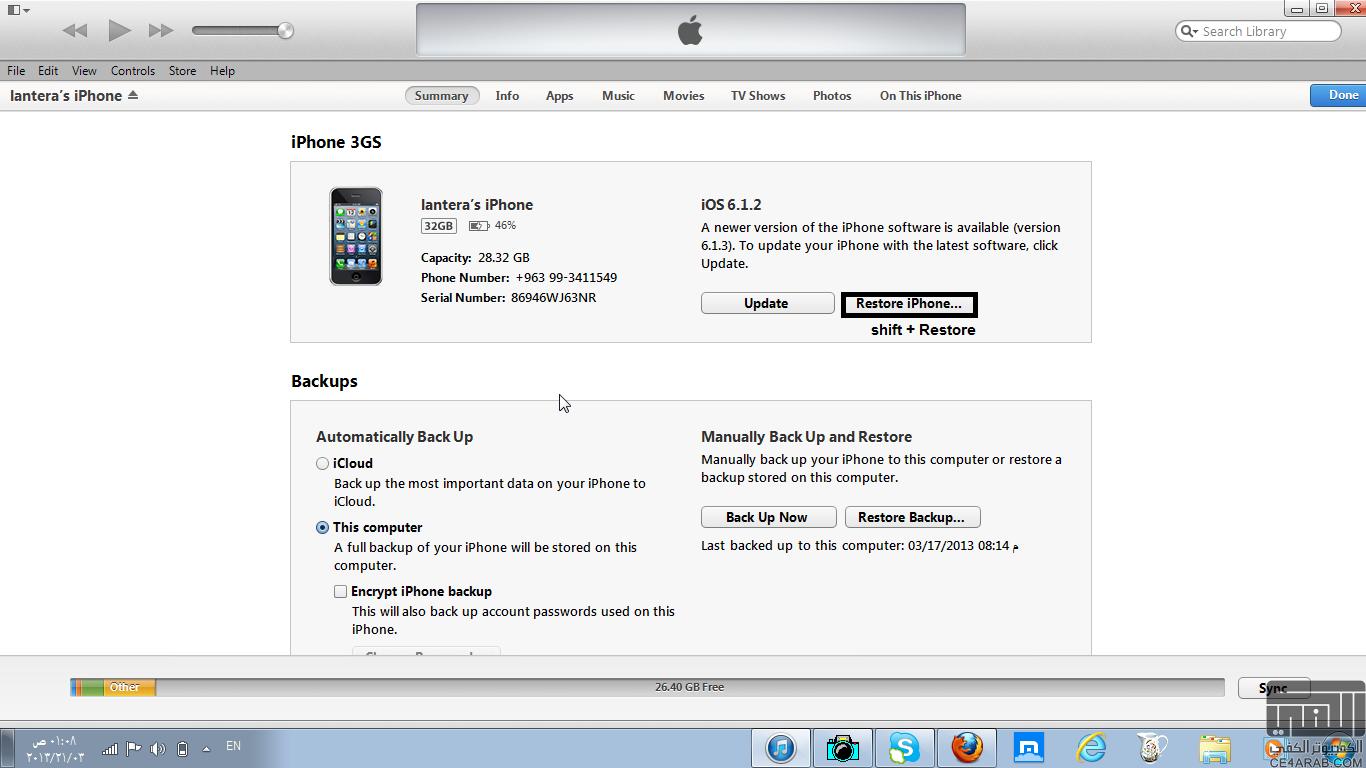Click the Restore Backup... button

pos(912,517)
